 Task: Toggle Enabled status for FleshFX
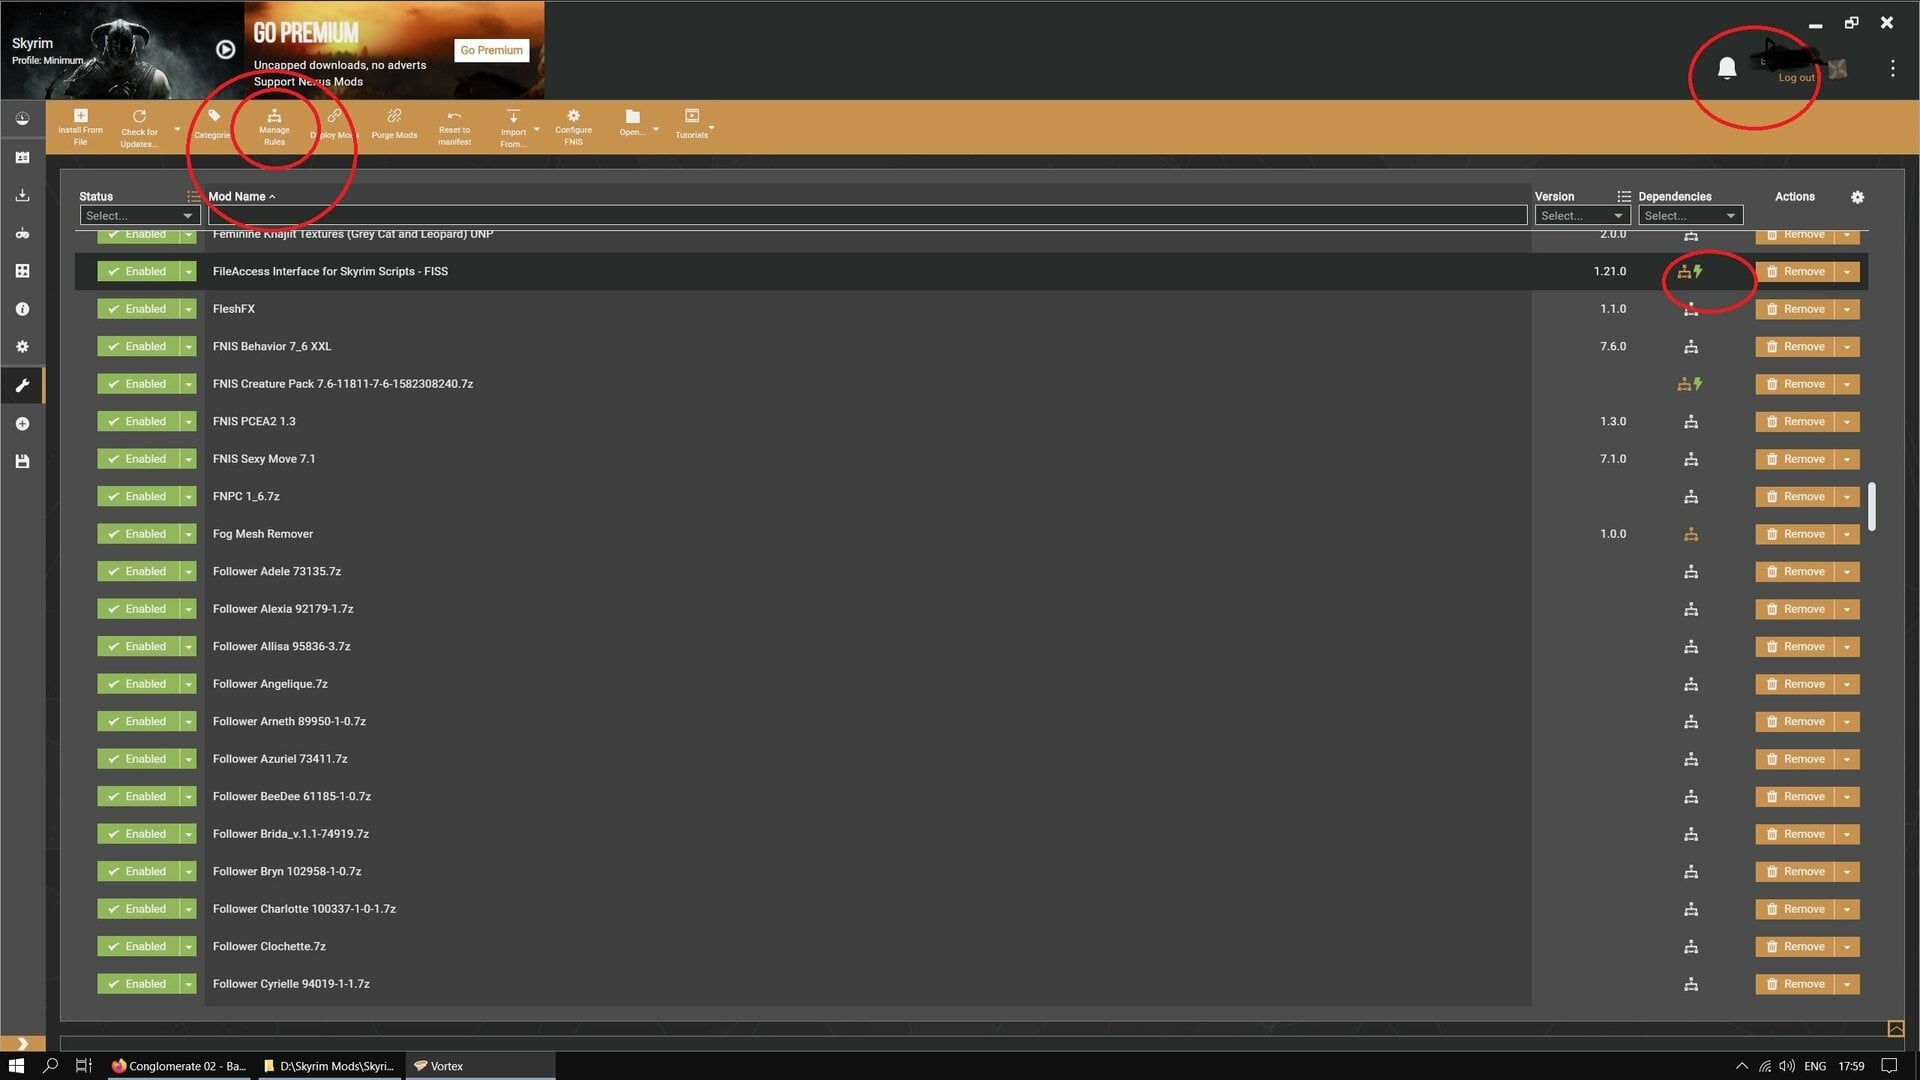pos(138,309)
